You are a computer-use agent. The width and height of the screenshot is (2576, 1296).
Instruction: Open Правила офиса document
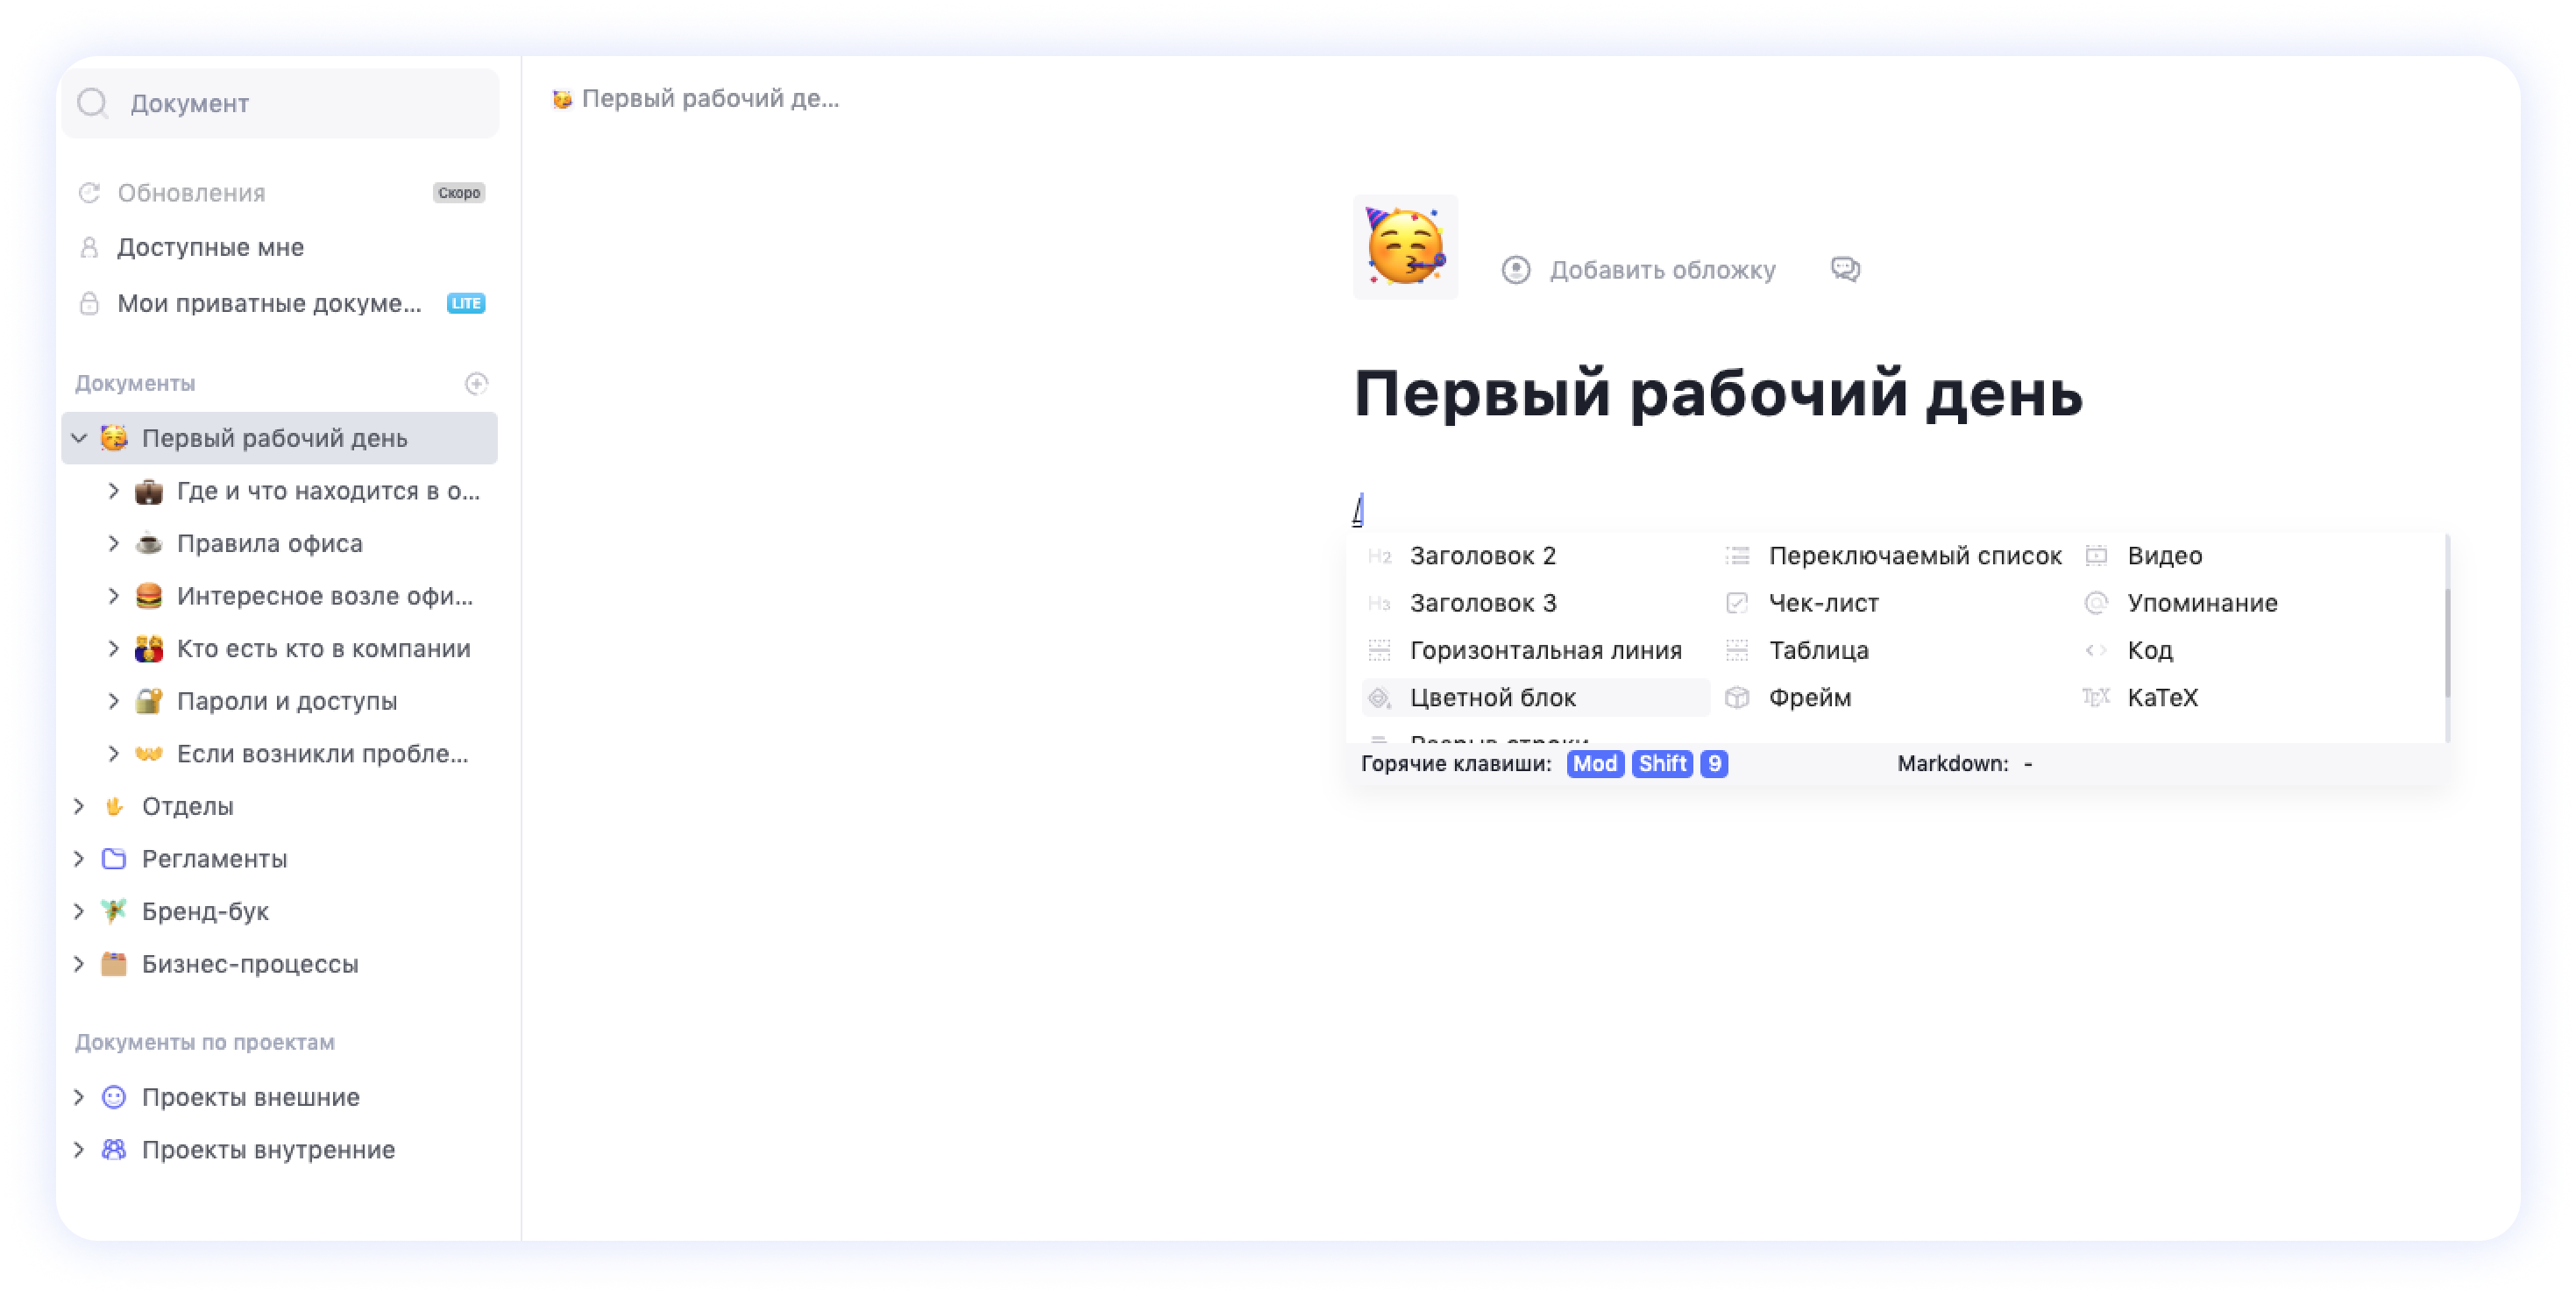269,543
